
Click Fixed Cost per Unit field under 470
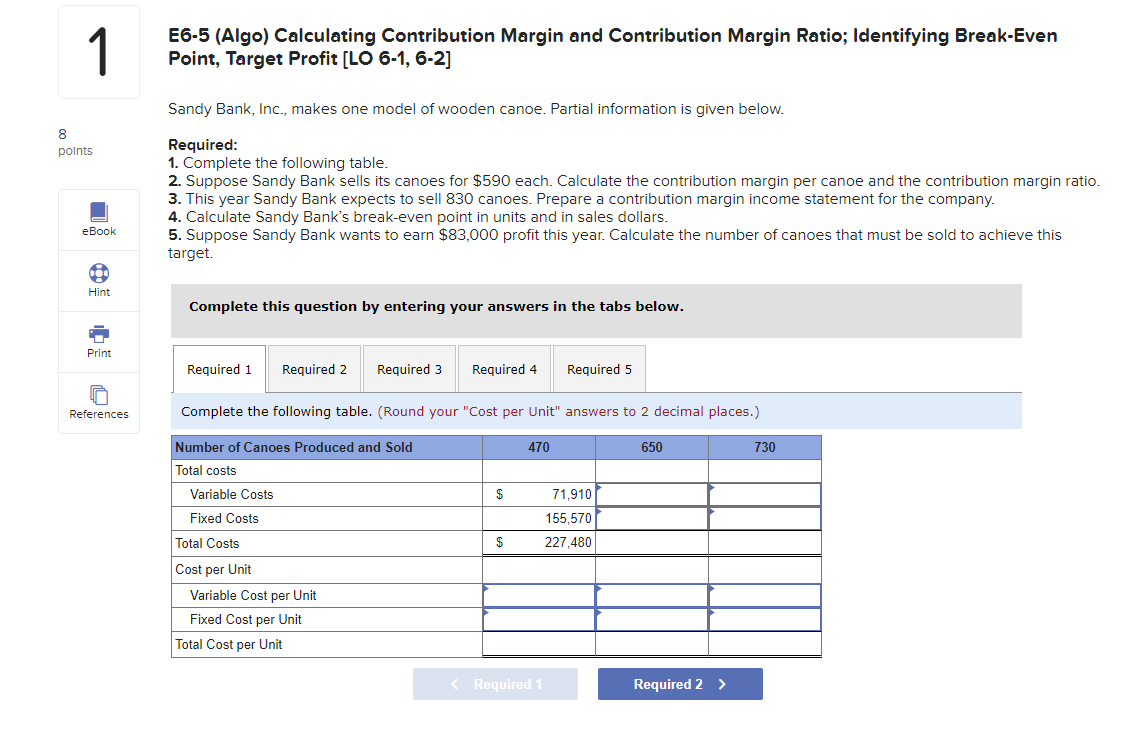538,619
